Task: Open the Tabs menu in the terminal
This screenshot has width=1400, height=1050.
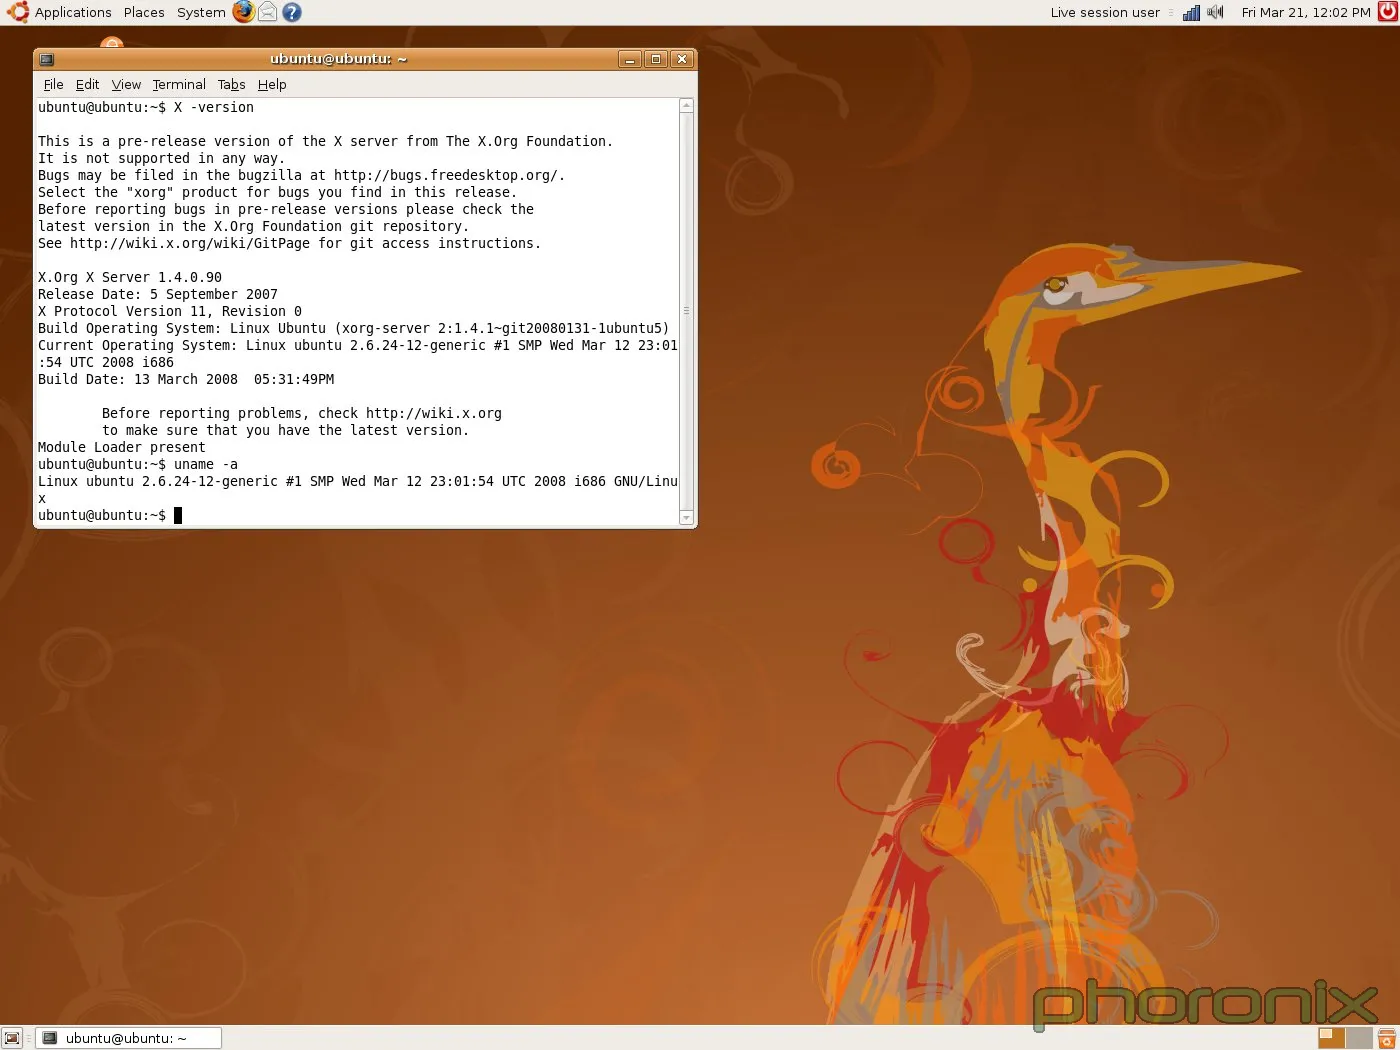Action: [x=231, y=84]
